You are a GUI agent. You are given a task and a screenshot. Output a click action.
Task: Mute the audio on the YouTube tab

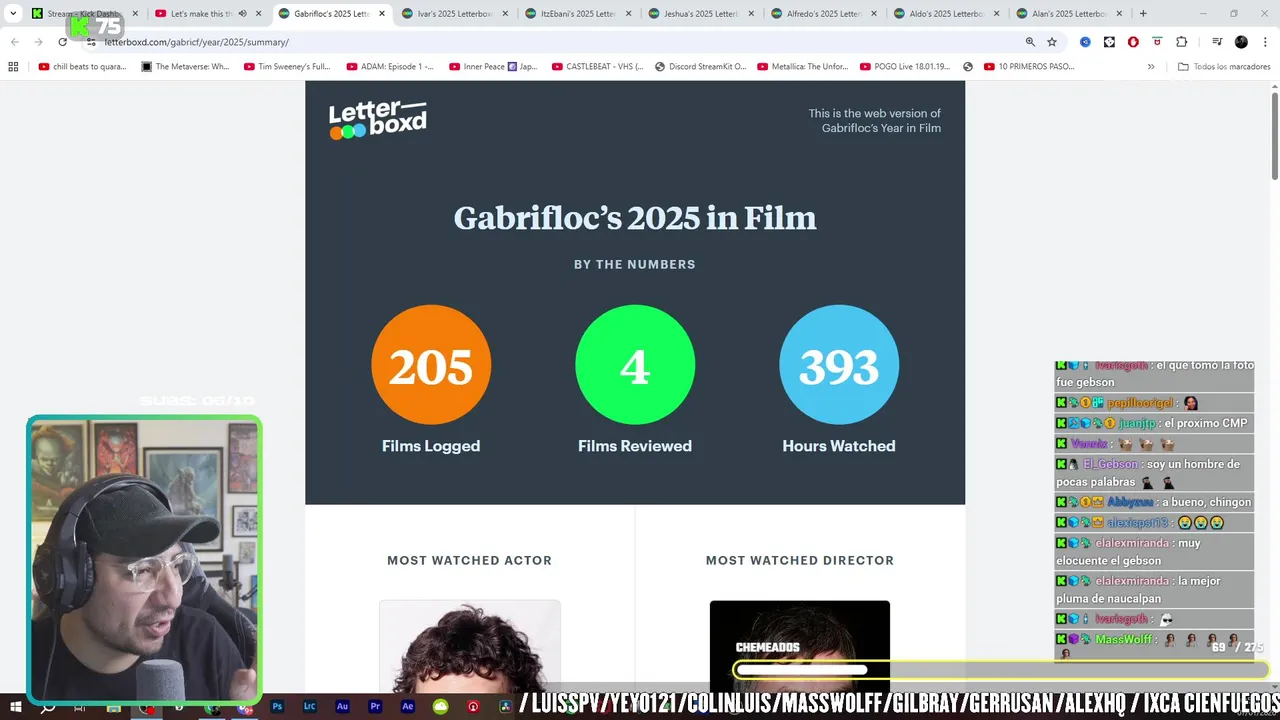242,14
